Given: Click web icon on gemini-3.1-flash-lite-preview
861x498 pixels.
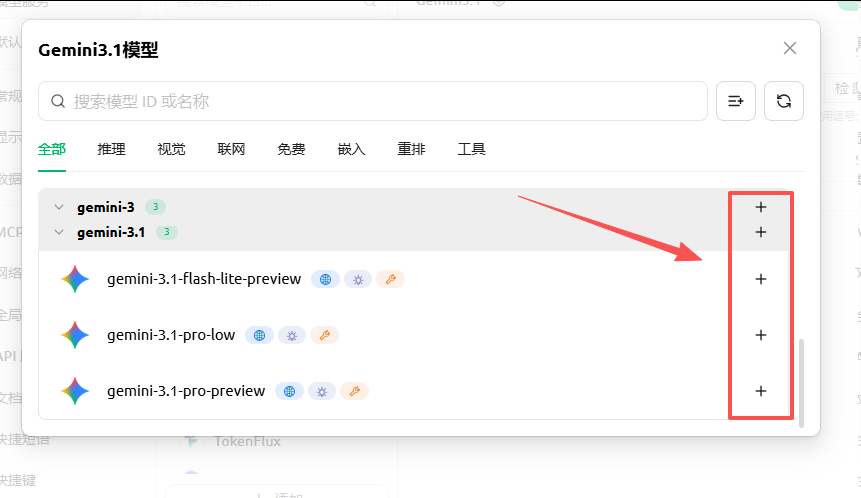Looking at the screenshot, I should pos(326,279).
